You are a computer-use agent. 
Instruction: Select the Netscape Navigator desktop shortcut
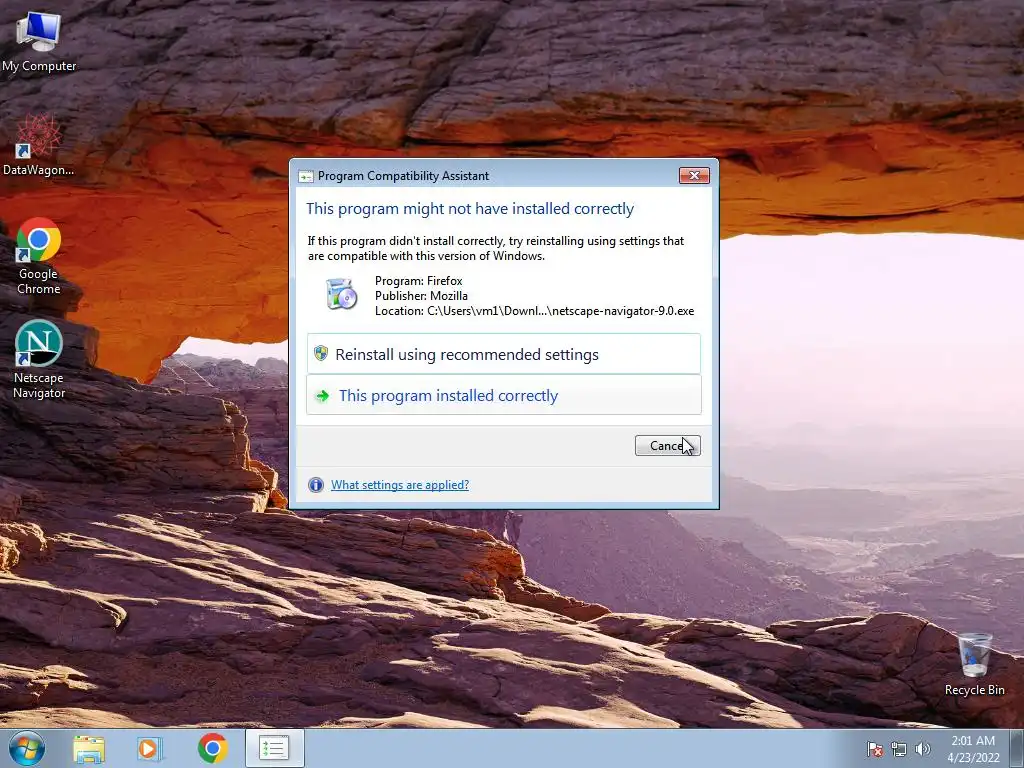39,359
